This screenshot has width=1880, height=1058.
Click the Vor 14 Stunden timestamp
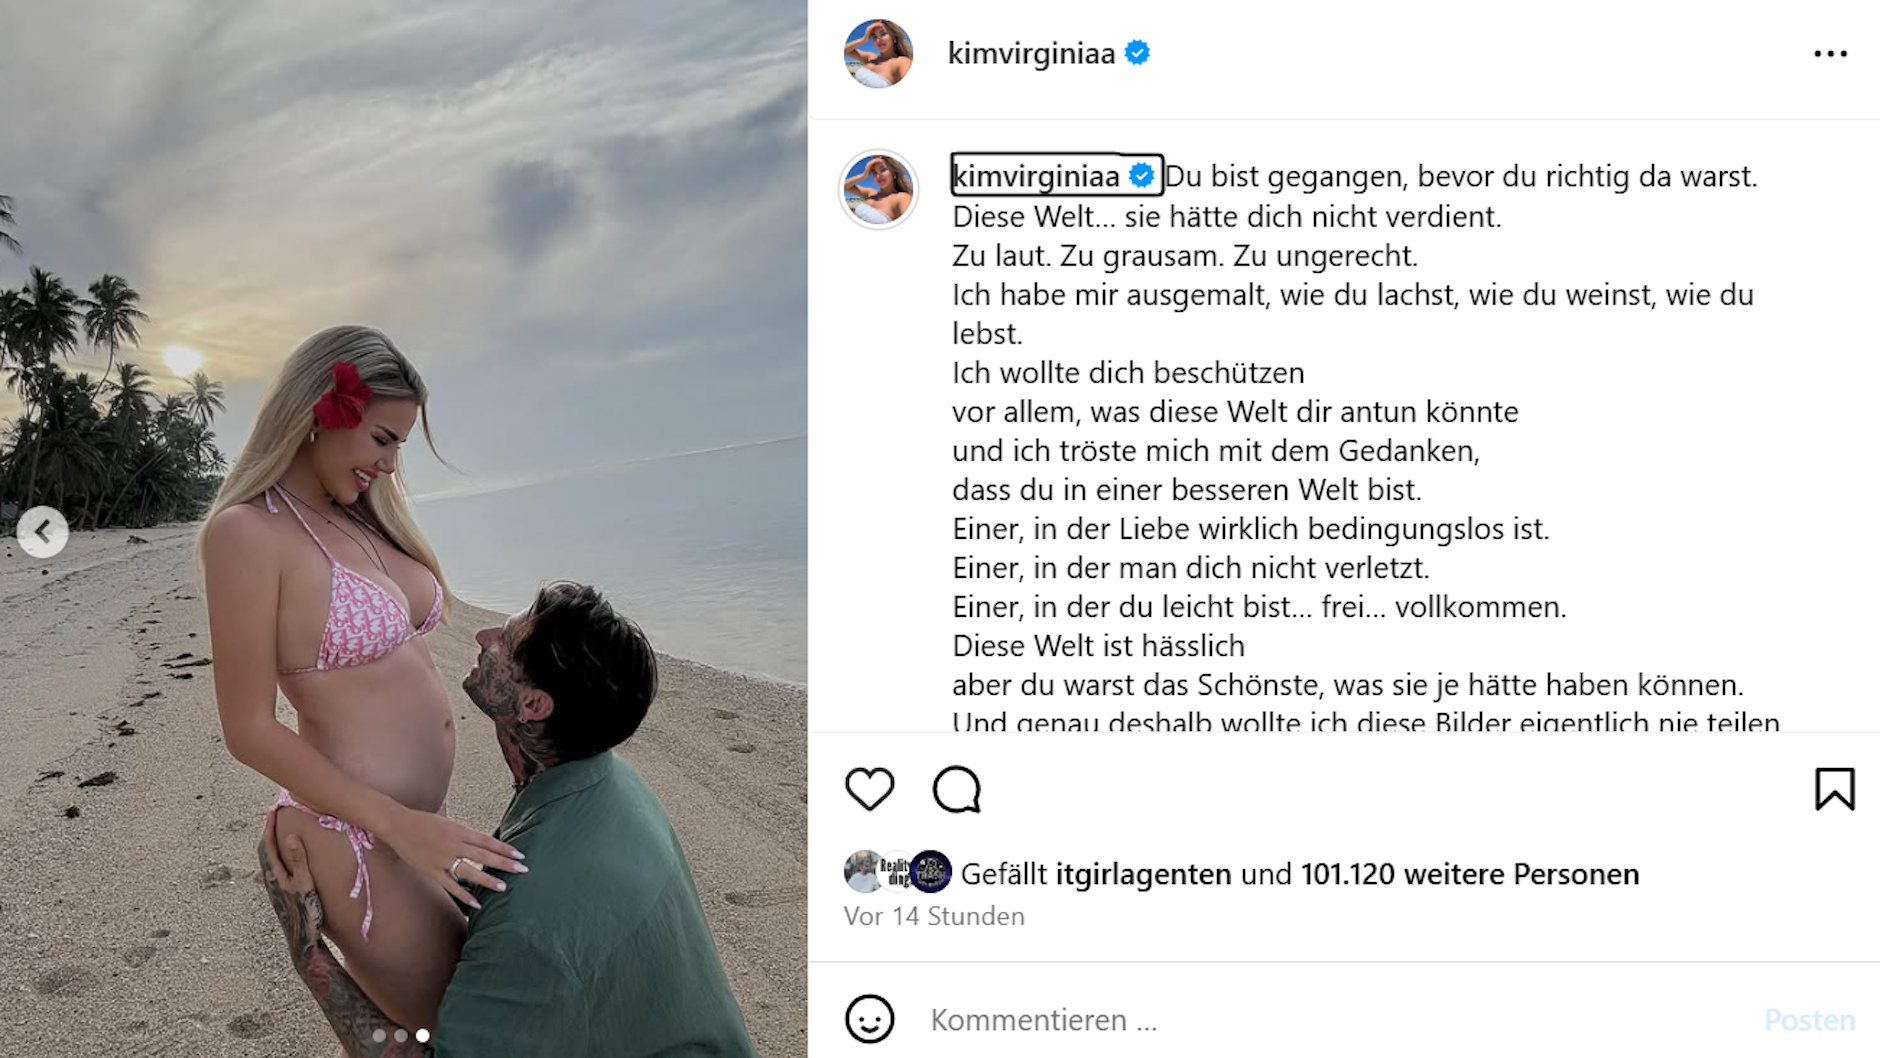pos(934,916)
